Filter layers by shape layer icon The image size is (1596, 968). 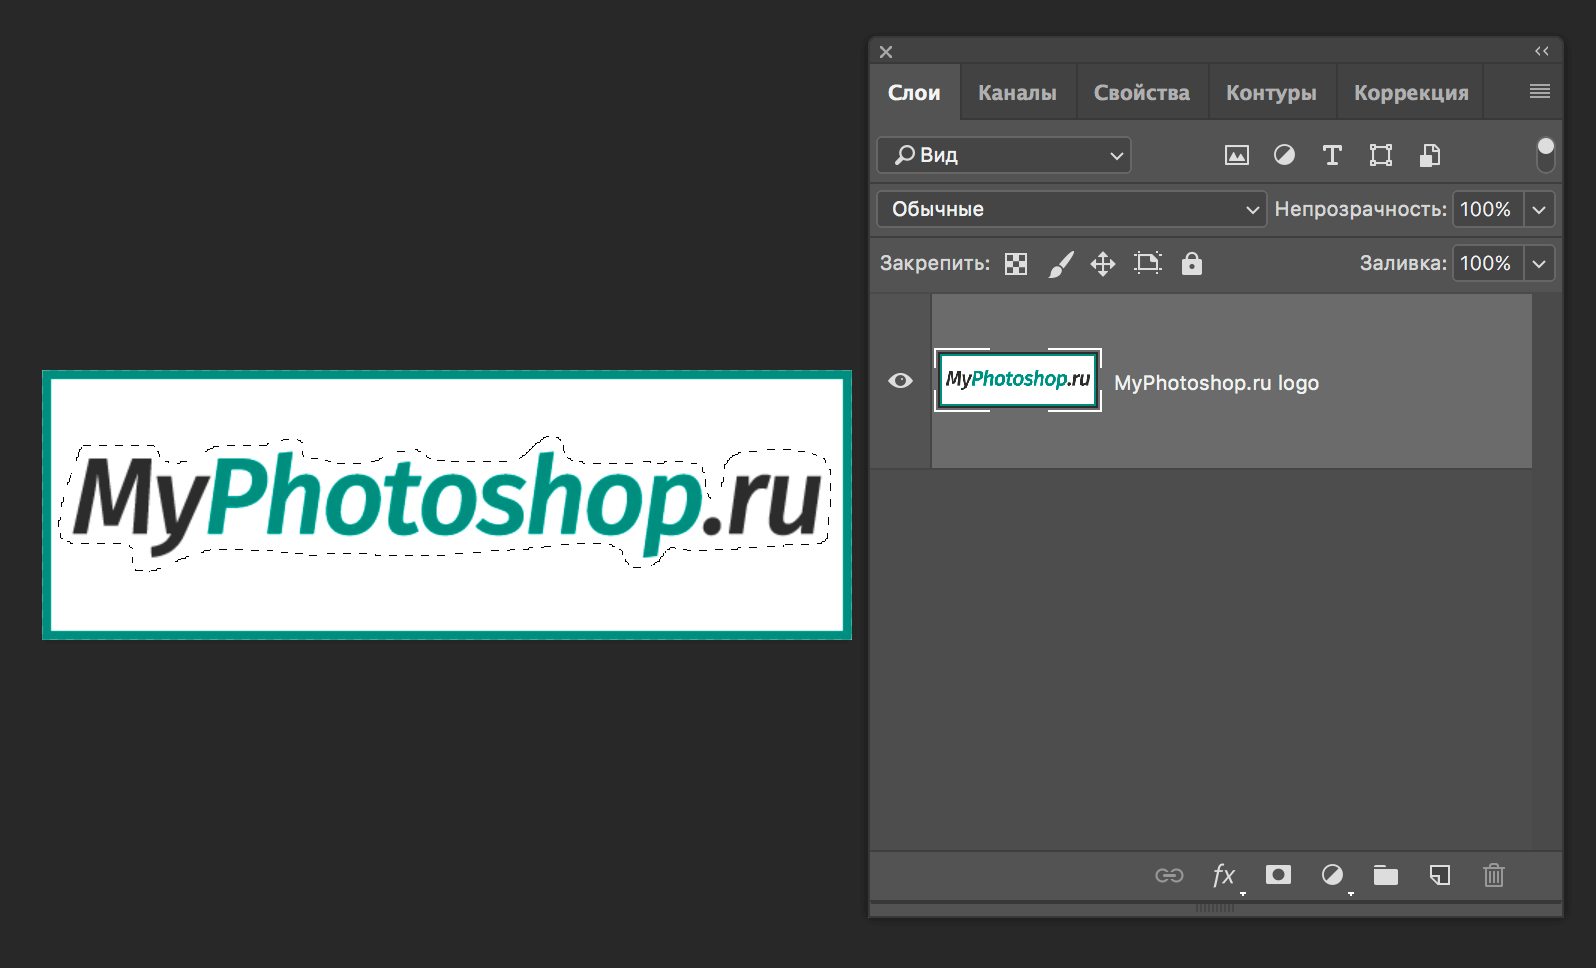pyautogui.click(x=1380, y=155)
